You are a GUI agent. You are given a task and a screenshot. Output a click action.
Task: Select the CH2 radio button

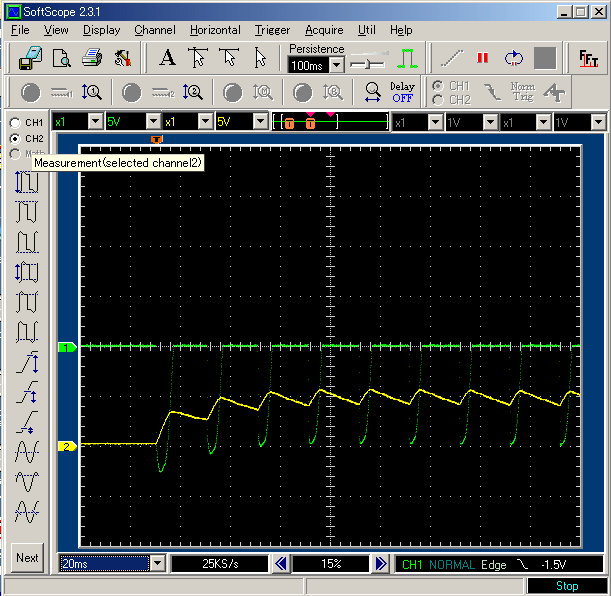tap(14, 138)
